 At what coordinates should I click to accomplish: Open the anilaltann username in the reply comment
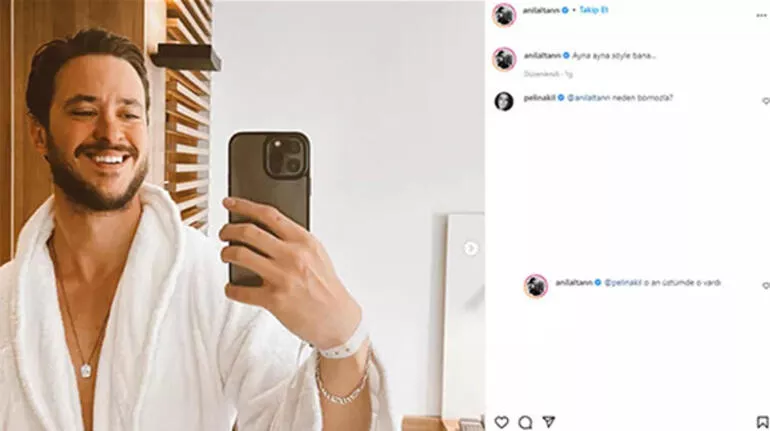574,282
